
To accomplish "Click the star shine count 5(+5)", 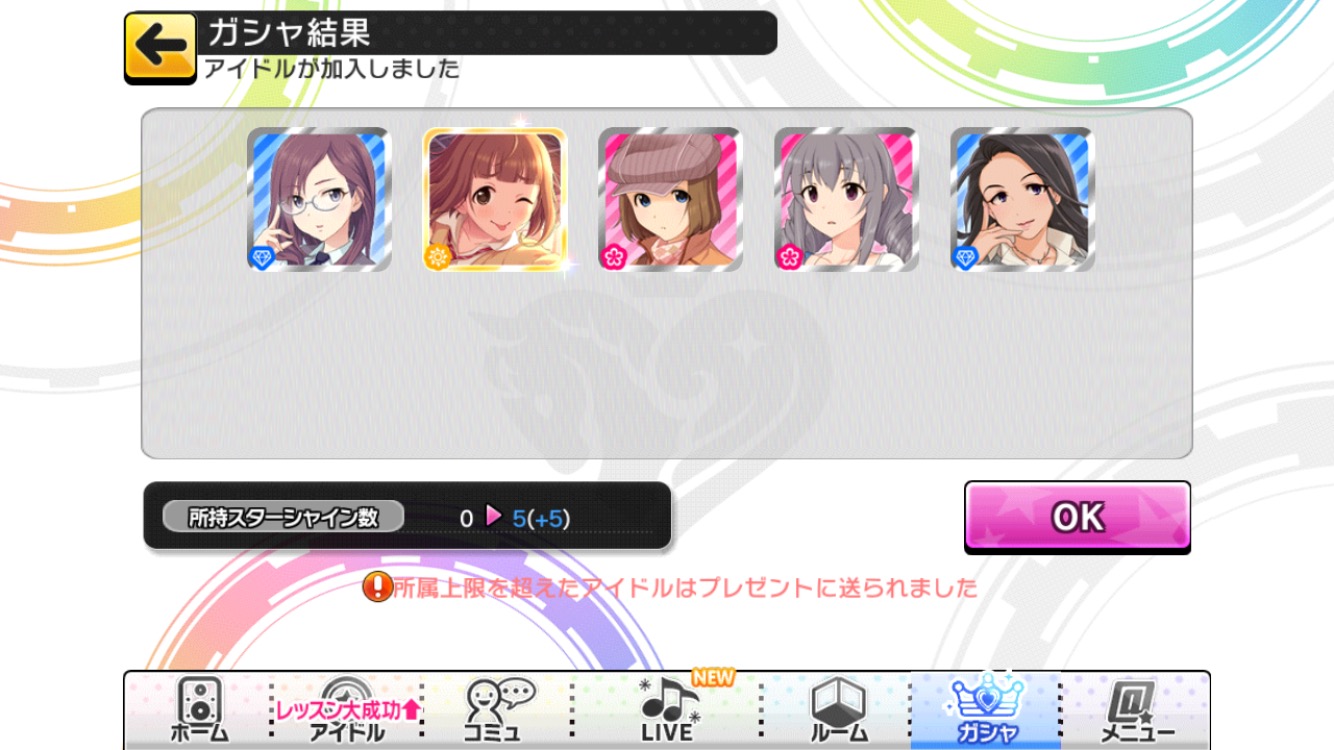I will [x=541, y=518].
